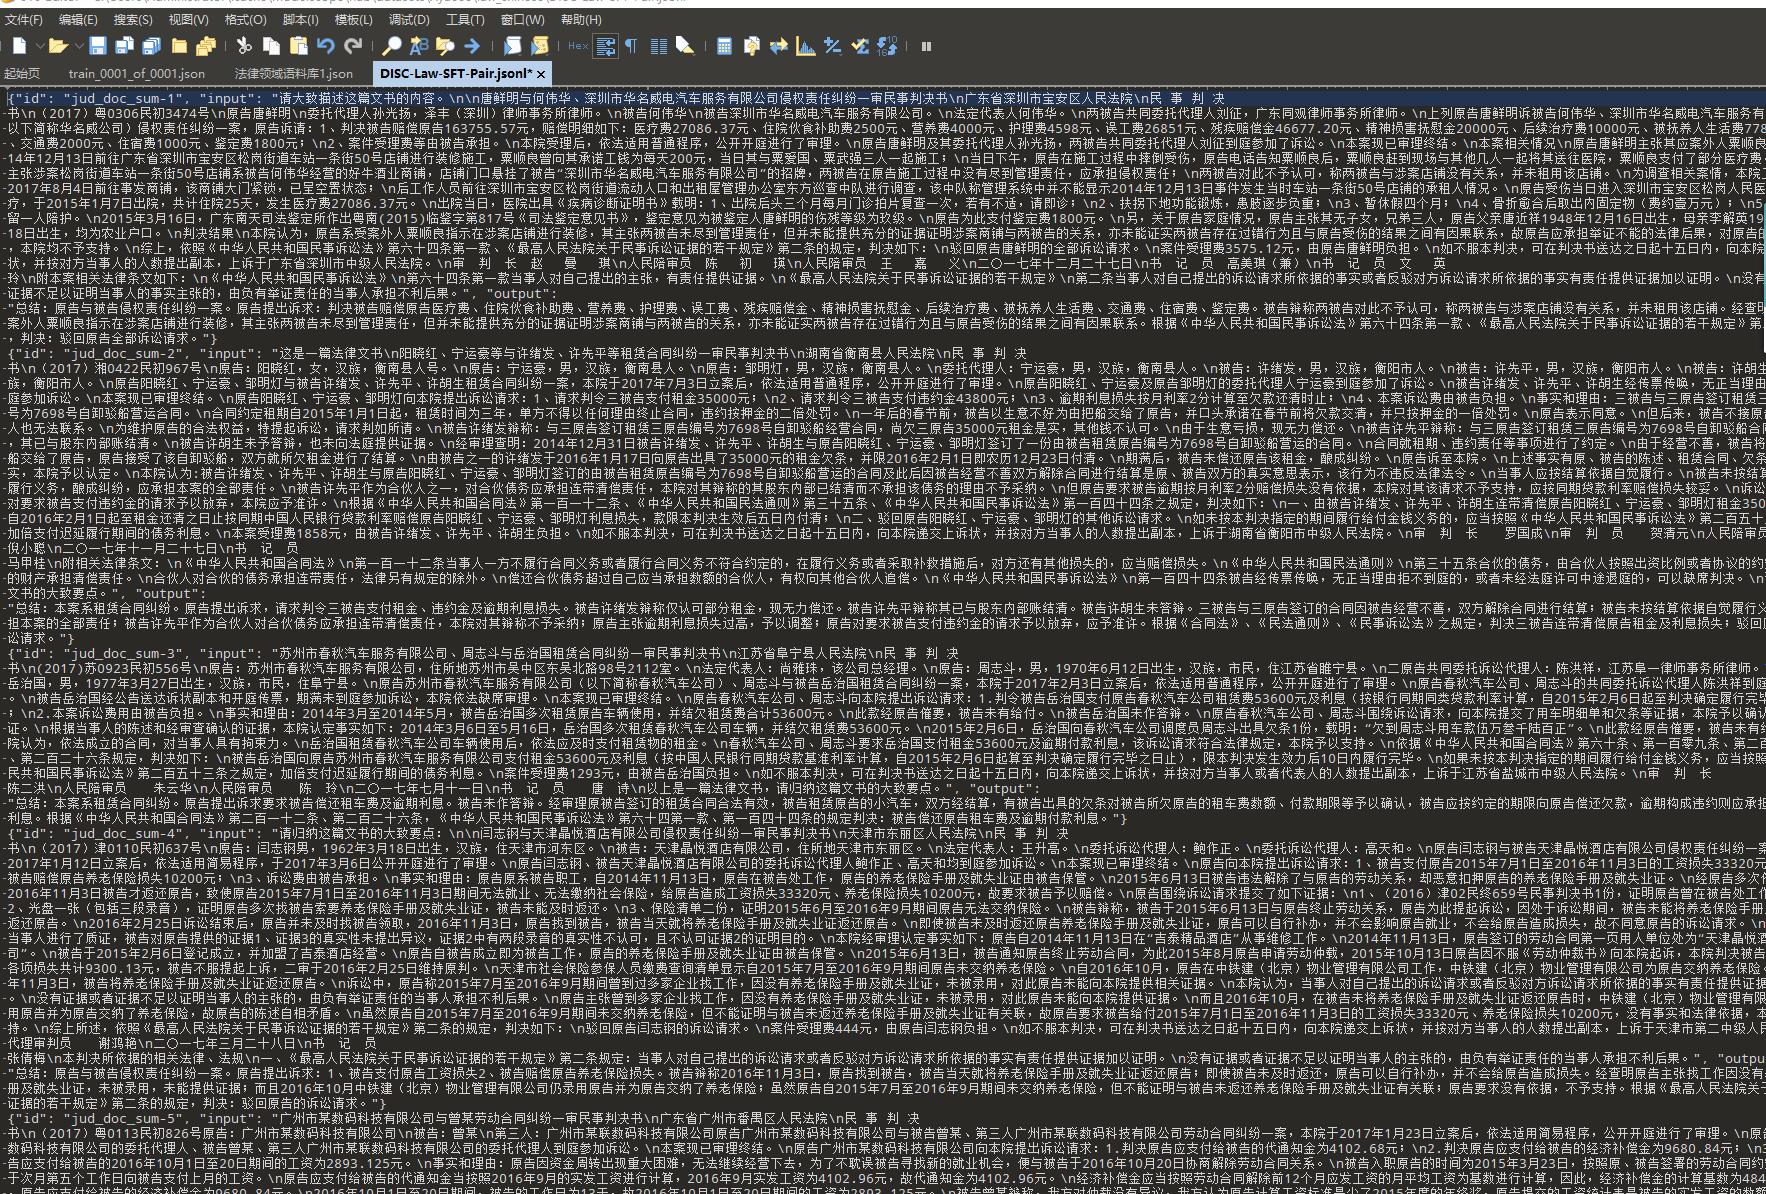Open the 窗口(W) menu
Image resolution: width=1766 pixels, height=1194 pixels.
click(522, 19)
